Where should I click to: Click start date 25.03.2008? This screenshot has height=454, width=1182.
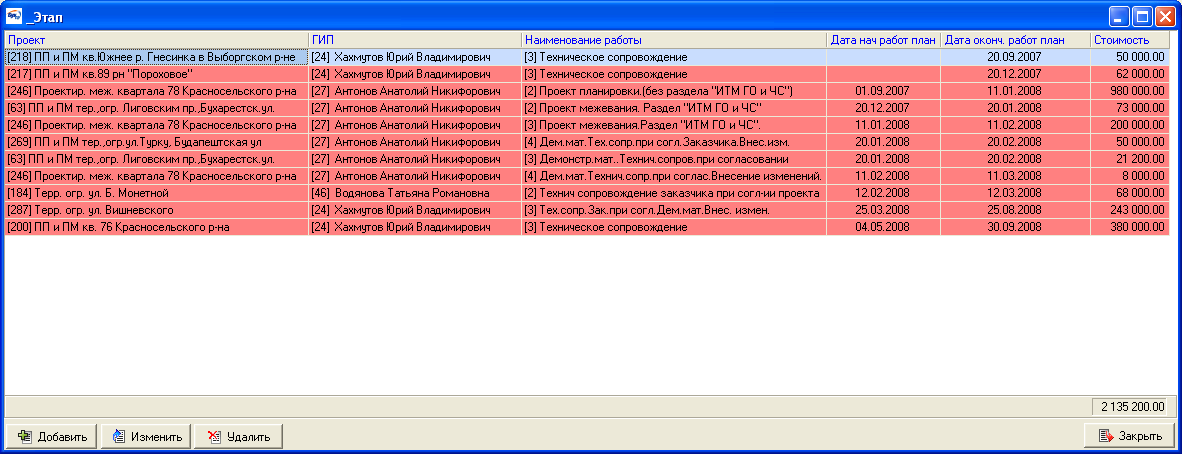pyautogui.click(x=883, y=210)
